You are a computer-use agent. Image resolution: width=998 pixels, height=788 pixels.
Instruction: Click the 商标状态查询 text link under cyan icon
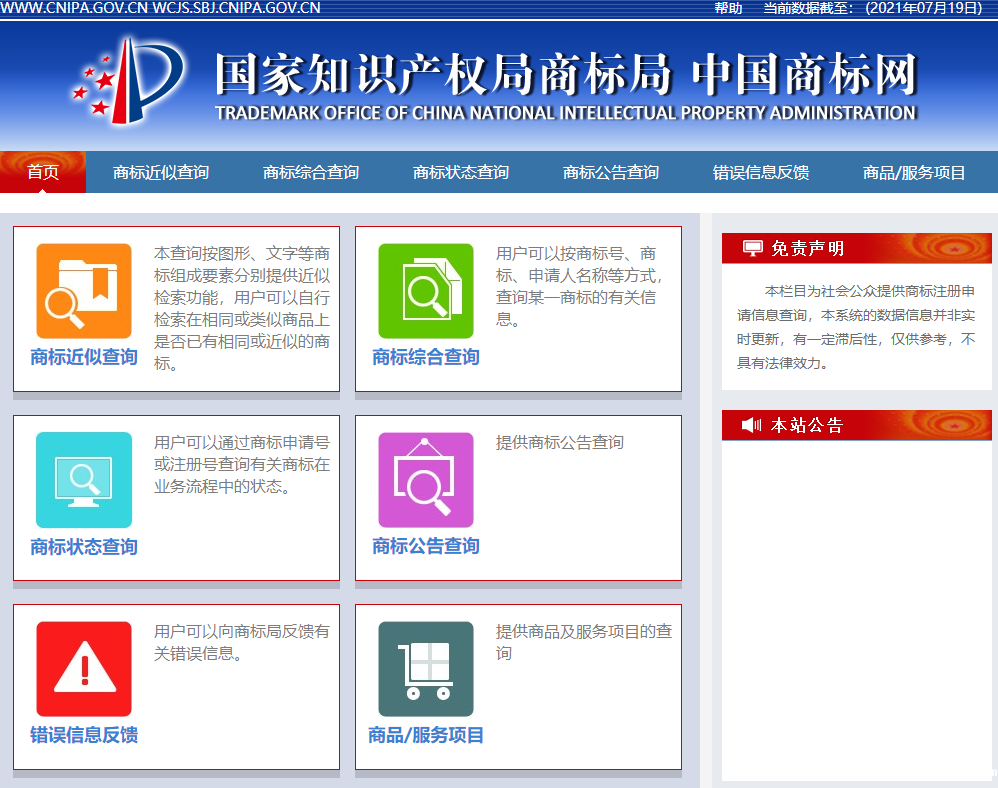pyautogui.click(x=84, y=547)
